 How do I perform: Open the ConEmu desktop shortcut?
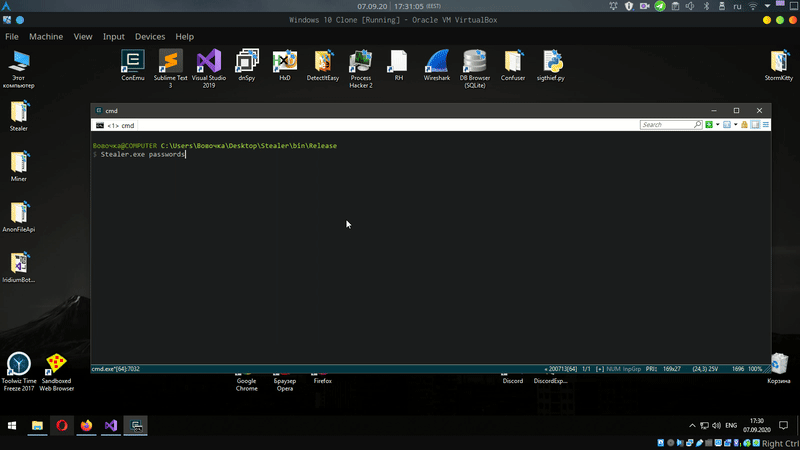(x=133, y=65)
